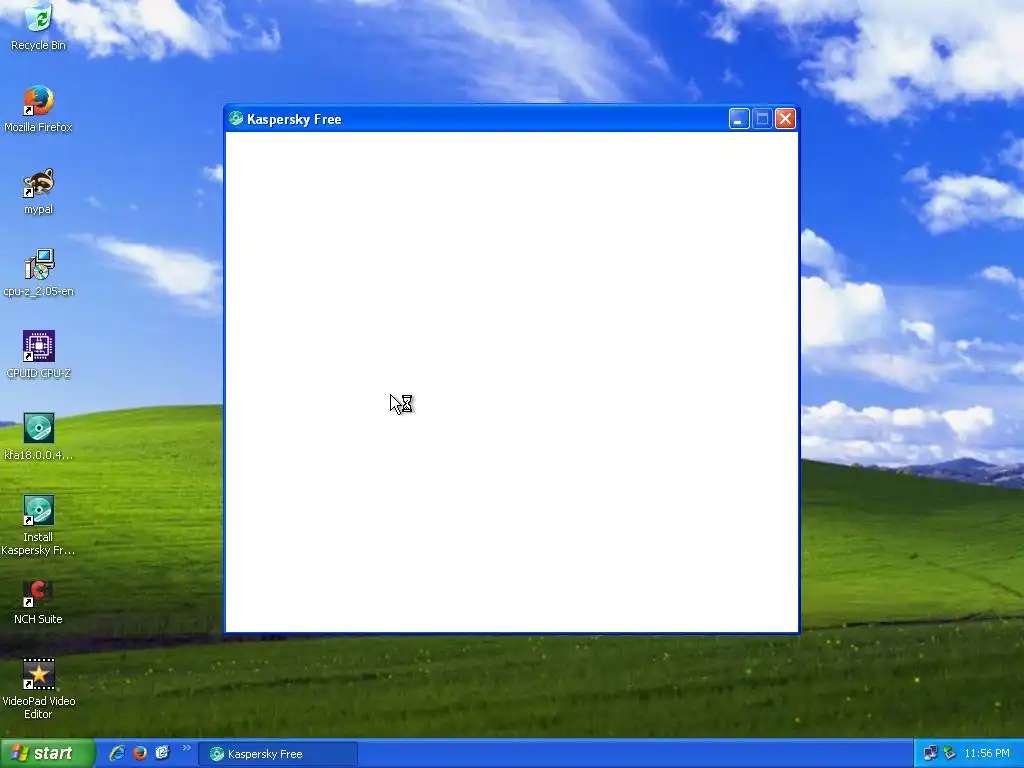Viewport: 1024px width, 768px height.
Task: Close the Kaspersky Free window
Action: click(x=786, y=119)
